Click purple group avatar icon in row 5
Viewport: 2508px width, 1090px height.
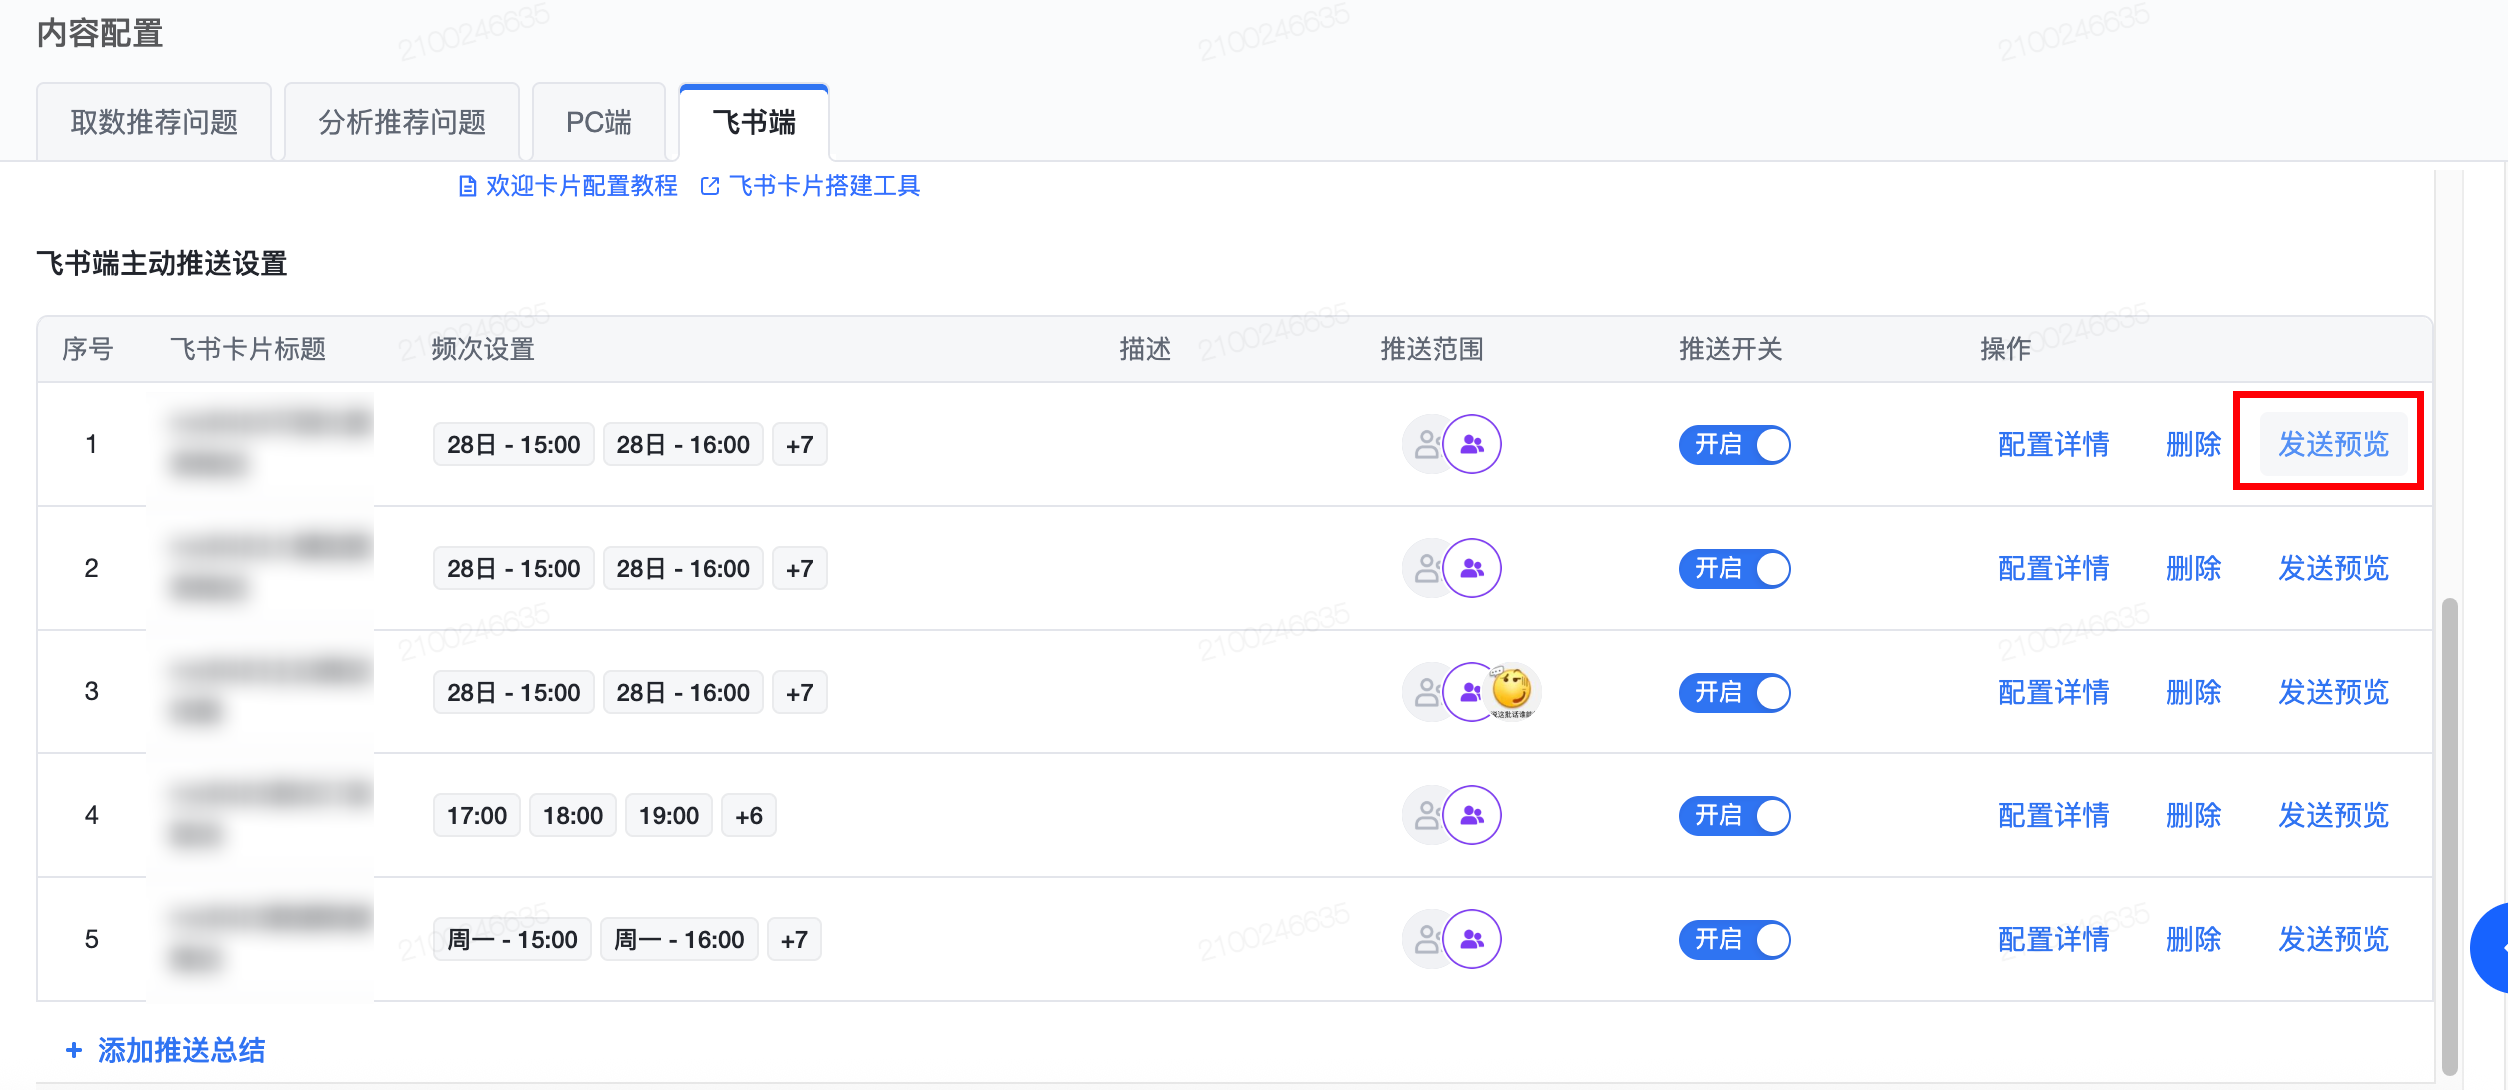point(1471,939)
